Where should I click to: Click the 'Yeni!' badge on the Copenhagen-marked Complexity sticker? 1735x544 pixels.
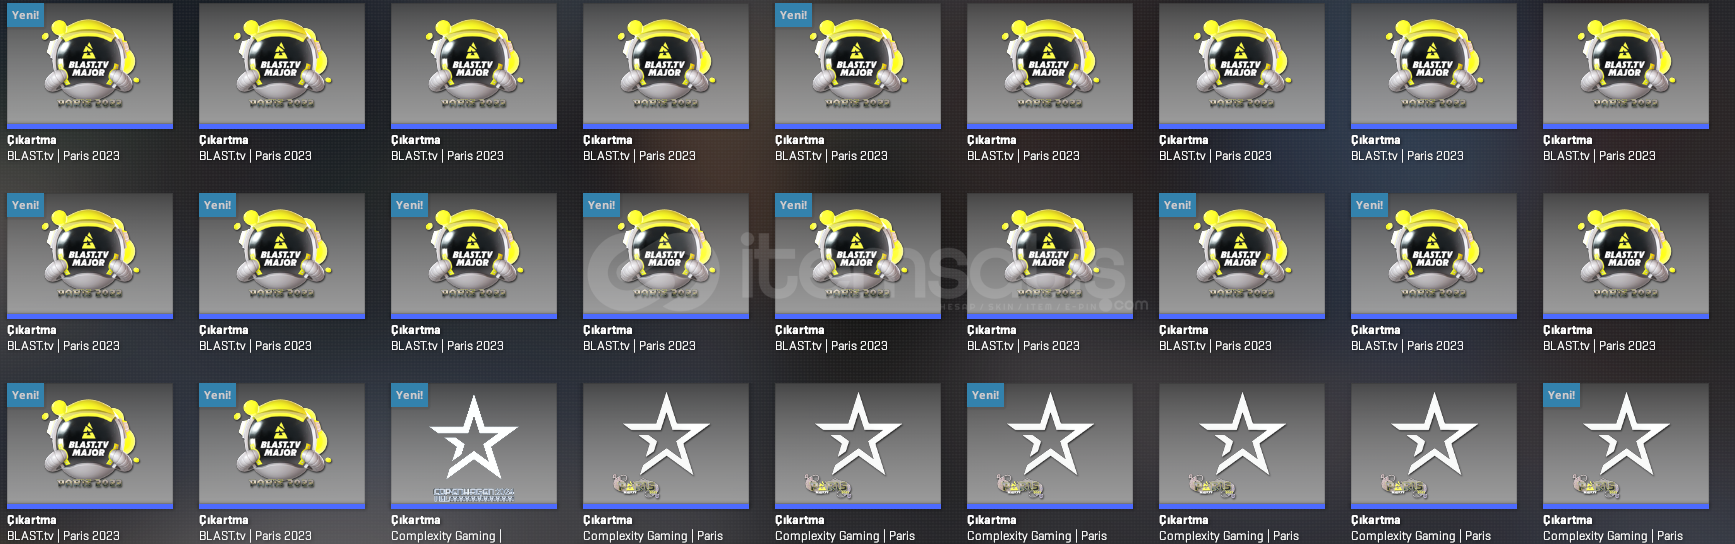pyautogui.click(x=409, y=395)
